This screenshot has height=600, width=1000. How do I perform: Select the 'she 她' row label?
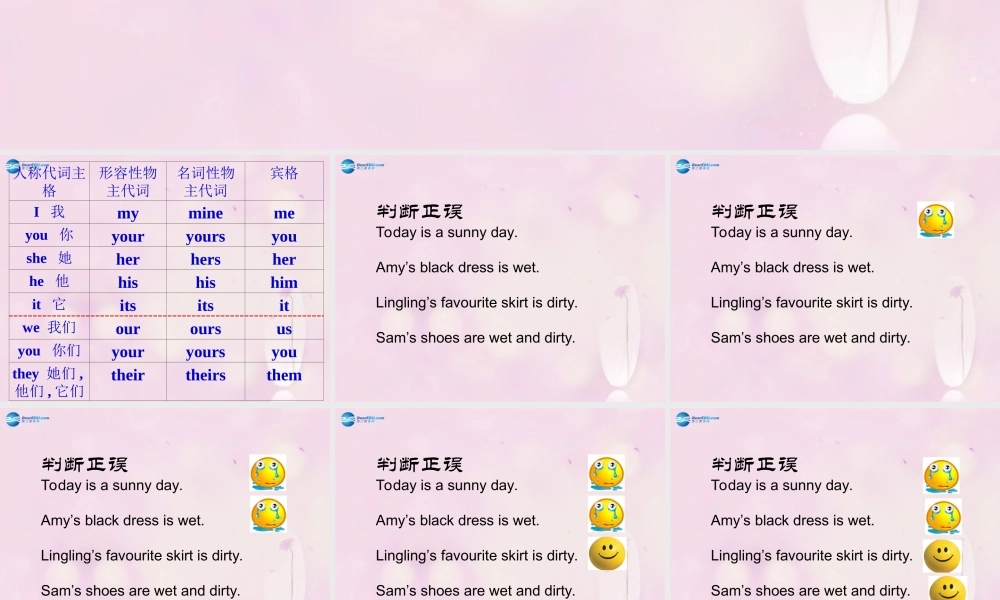[49, 259]
